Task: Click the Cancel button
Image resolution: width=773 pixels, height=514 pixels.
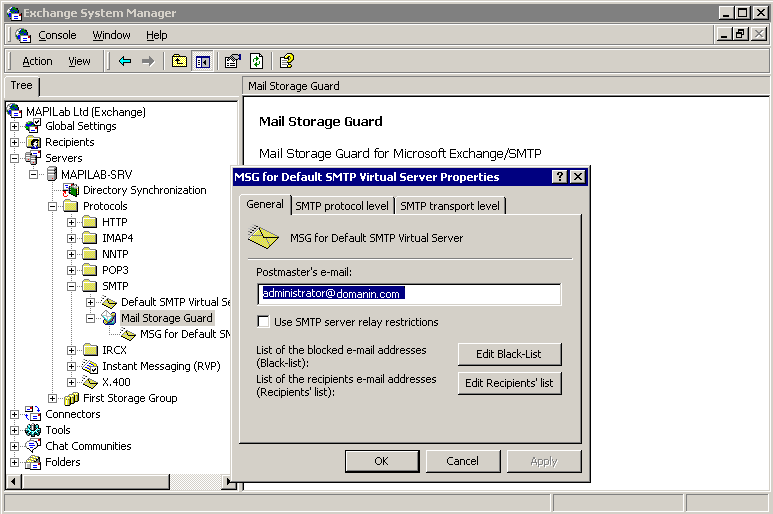Action: pos(462,461)
